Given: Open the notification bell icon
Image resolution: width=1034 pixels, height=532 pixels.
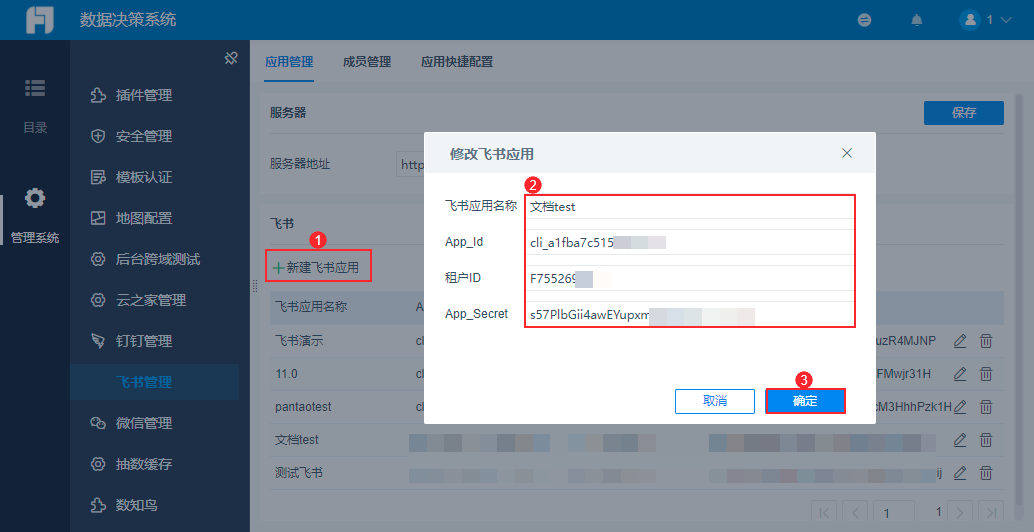Looking at the screenshot, I should tap(917, 20).
